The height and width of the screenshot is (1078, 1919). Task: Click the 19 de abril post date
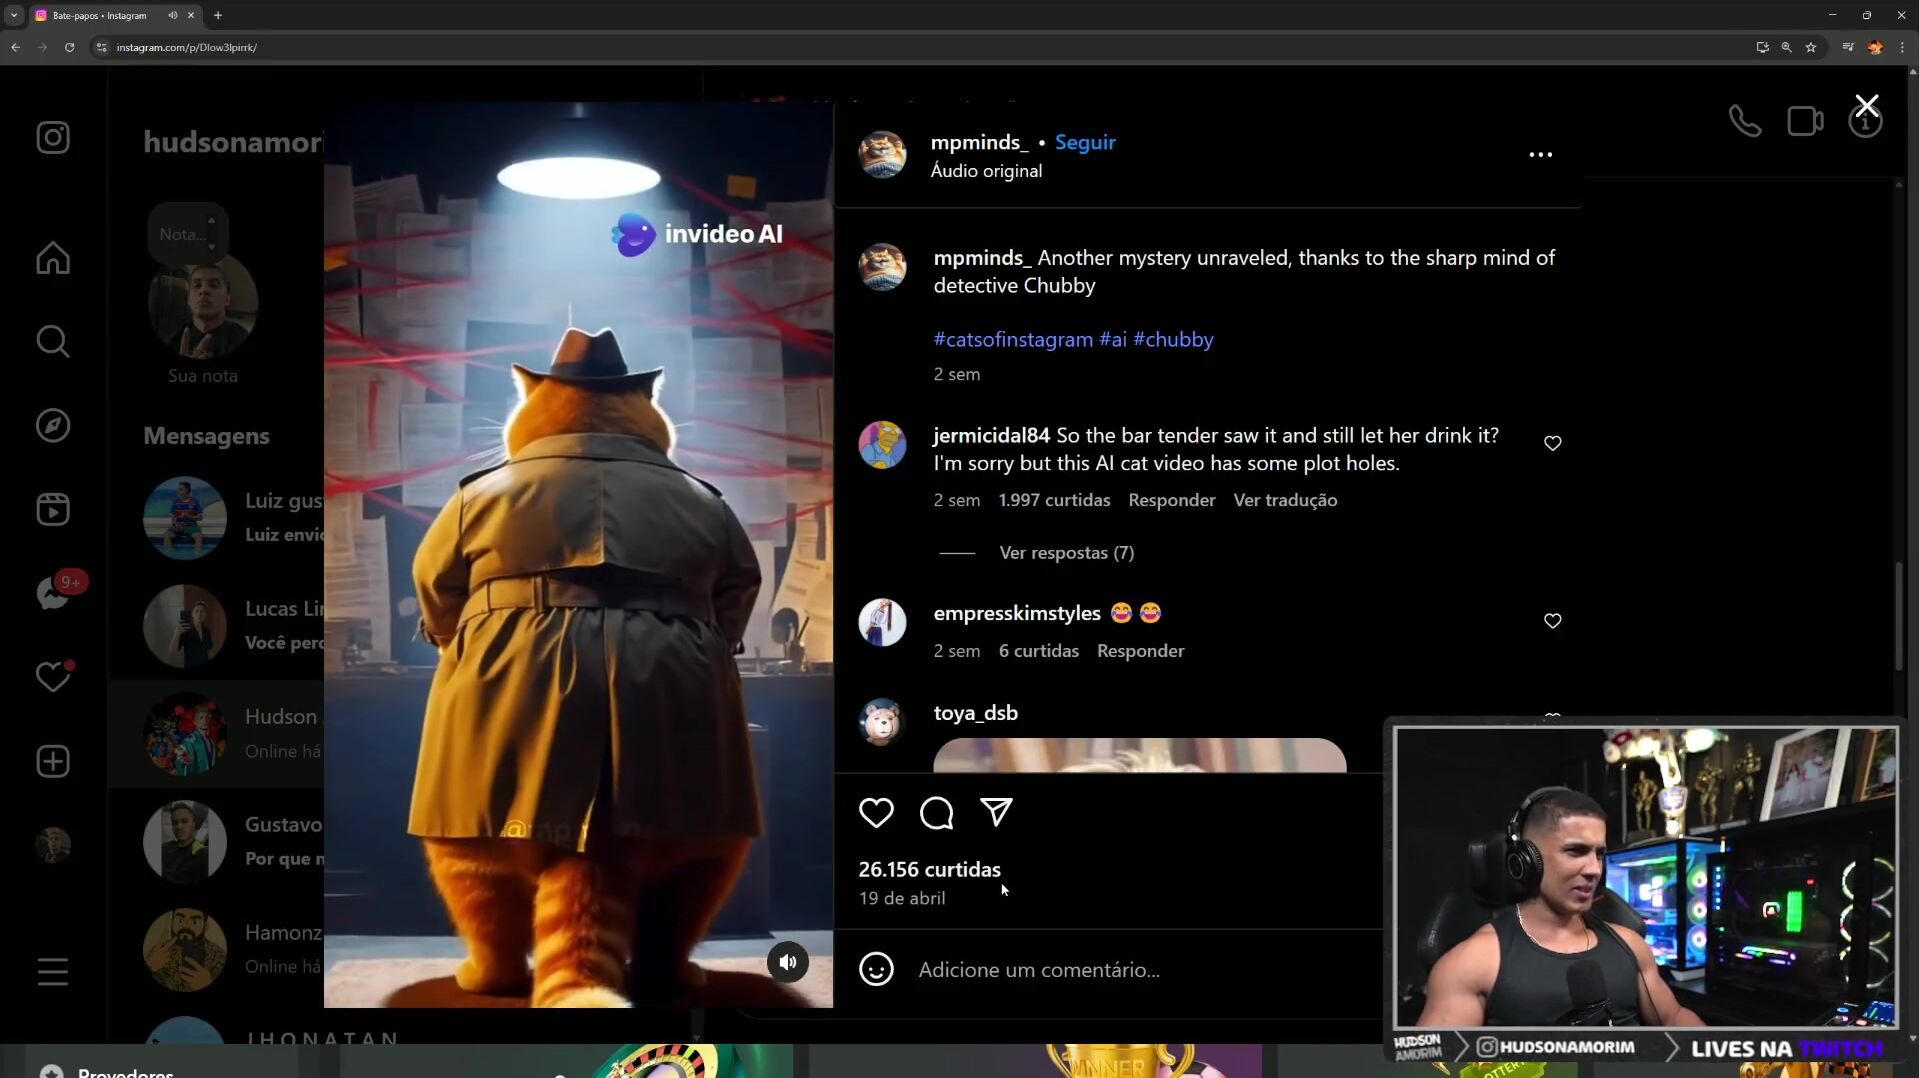(x=902, y=898)
